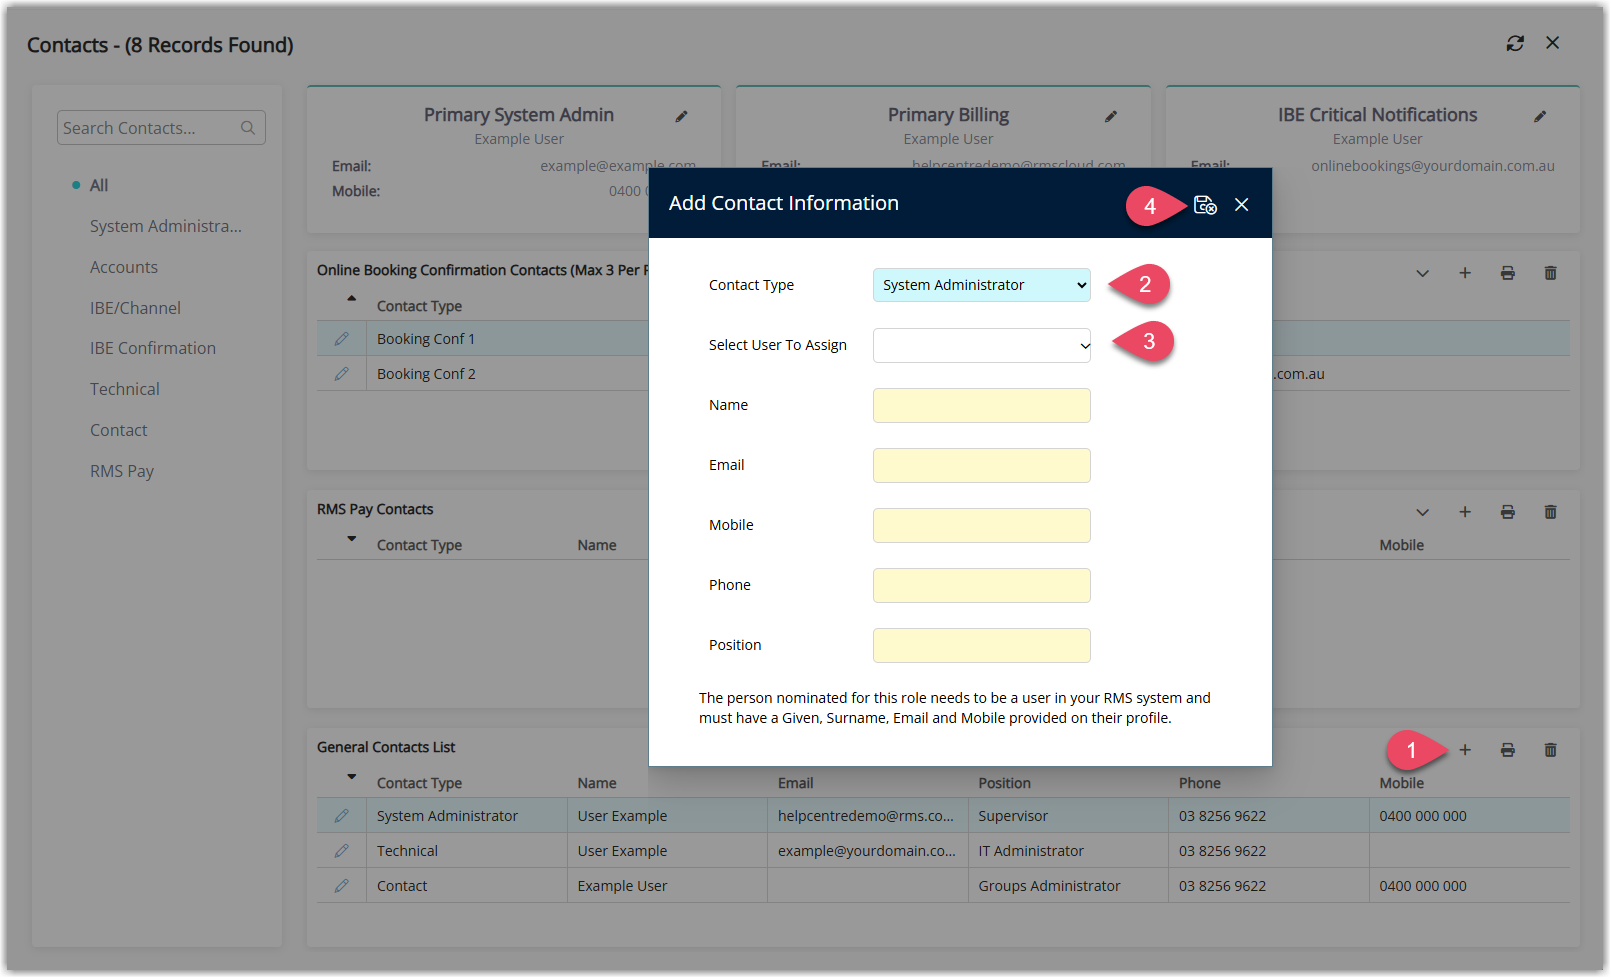
Task: Edit the Primary System Admin card
Action: pos(681,116)
